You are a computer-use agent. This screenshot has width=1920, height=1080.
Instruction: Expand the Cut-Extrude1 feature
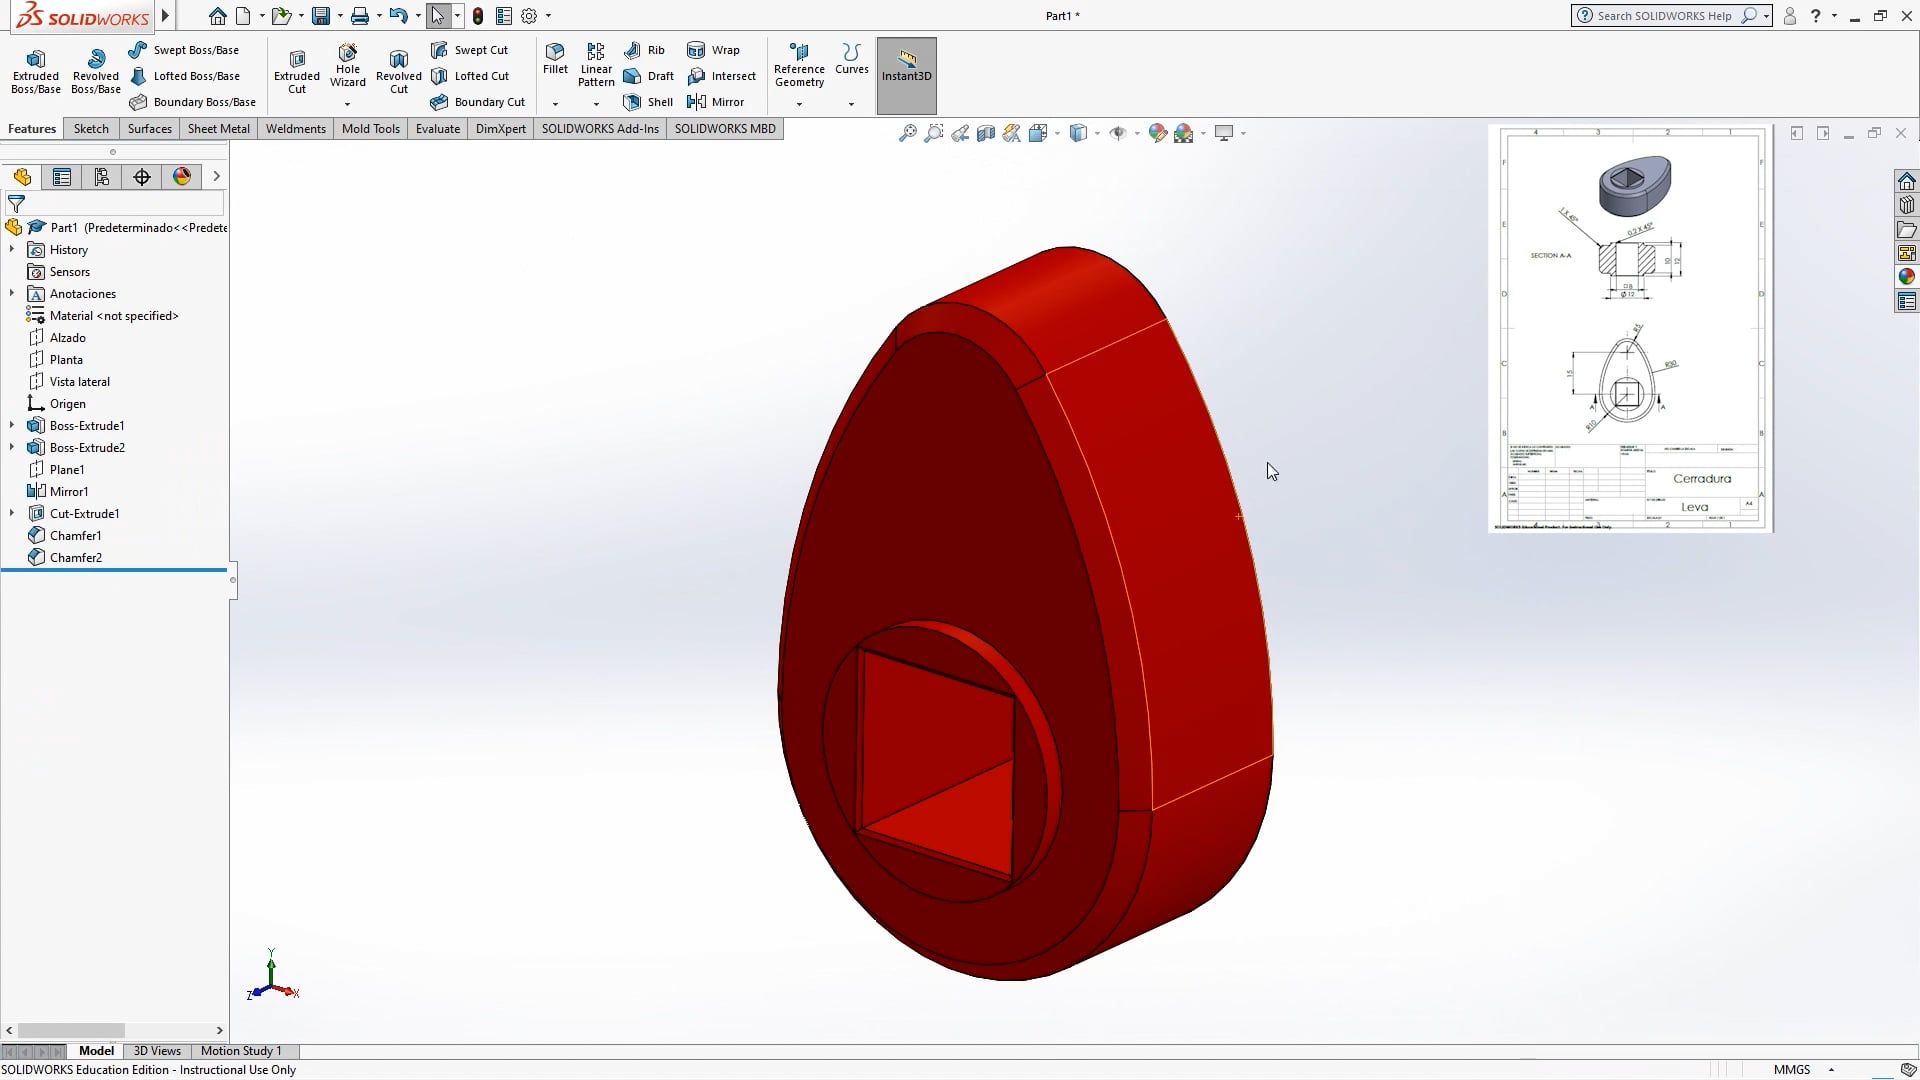[11, 513]
